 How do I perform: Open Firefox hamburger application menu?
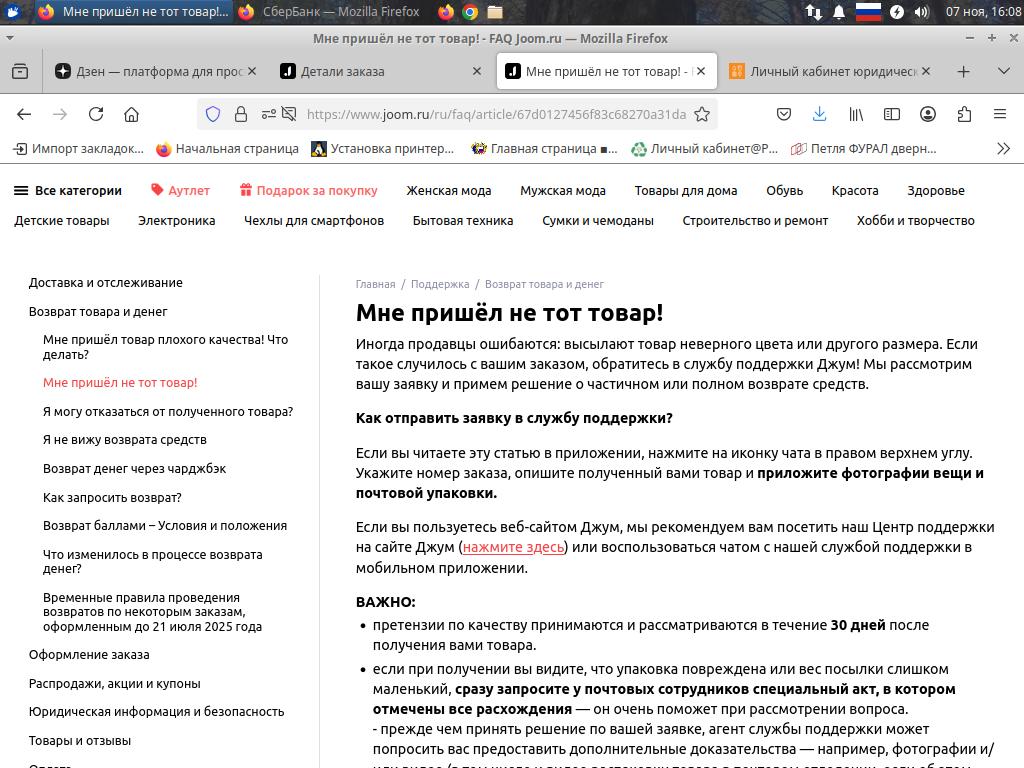999,114
